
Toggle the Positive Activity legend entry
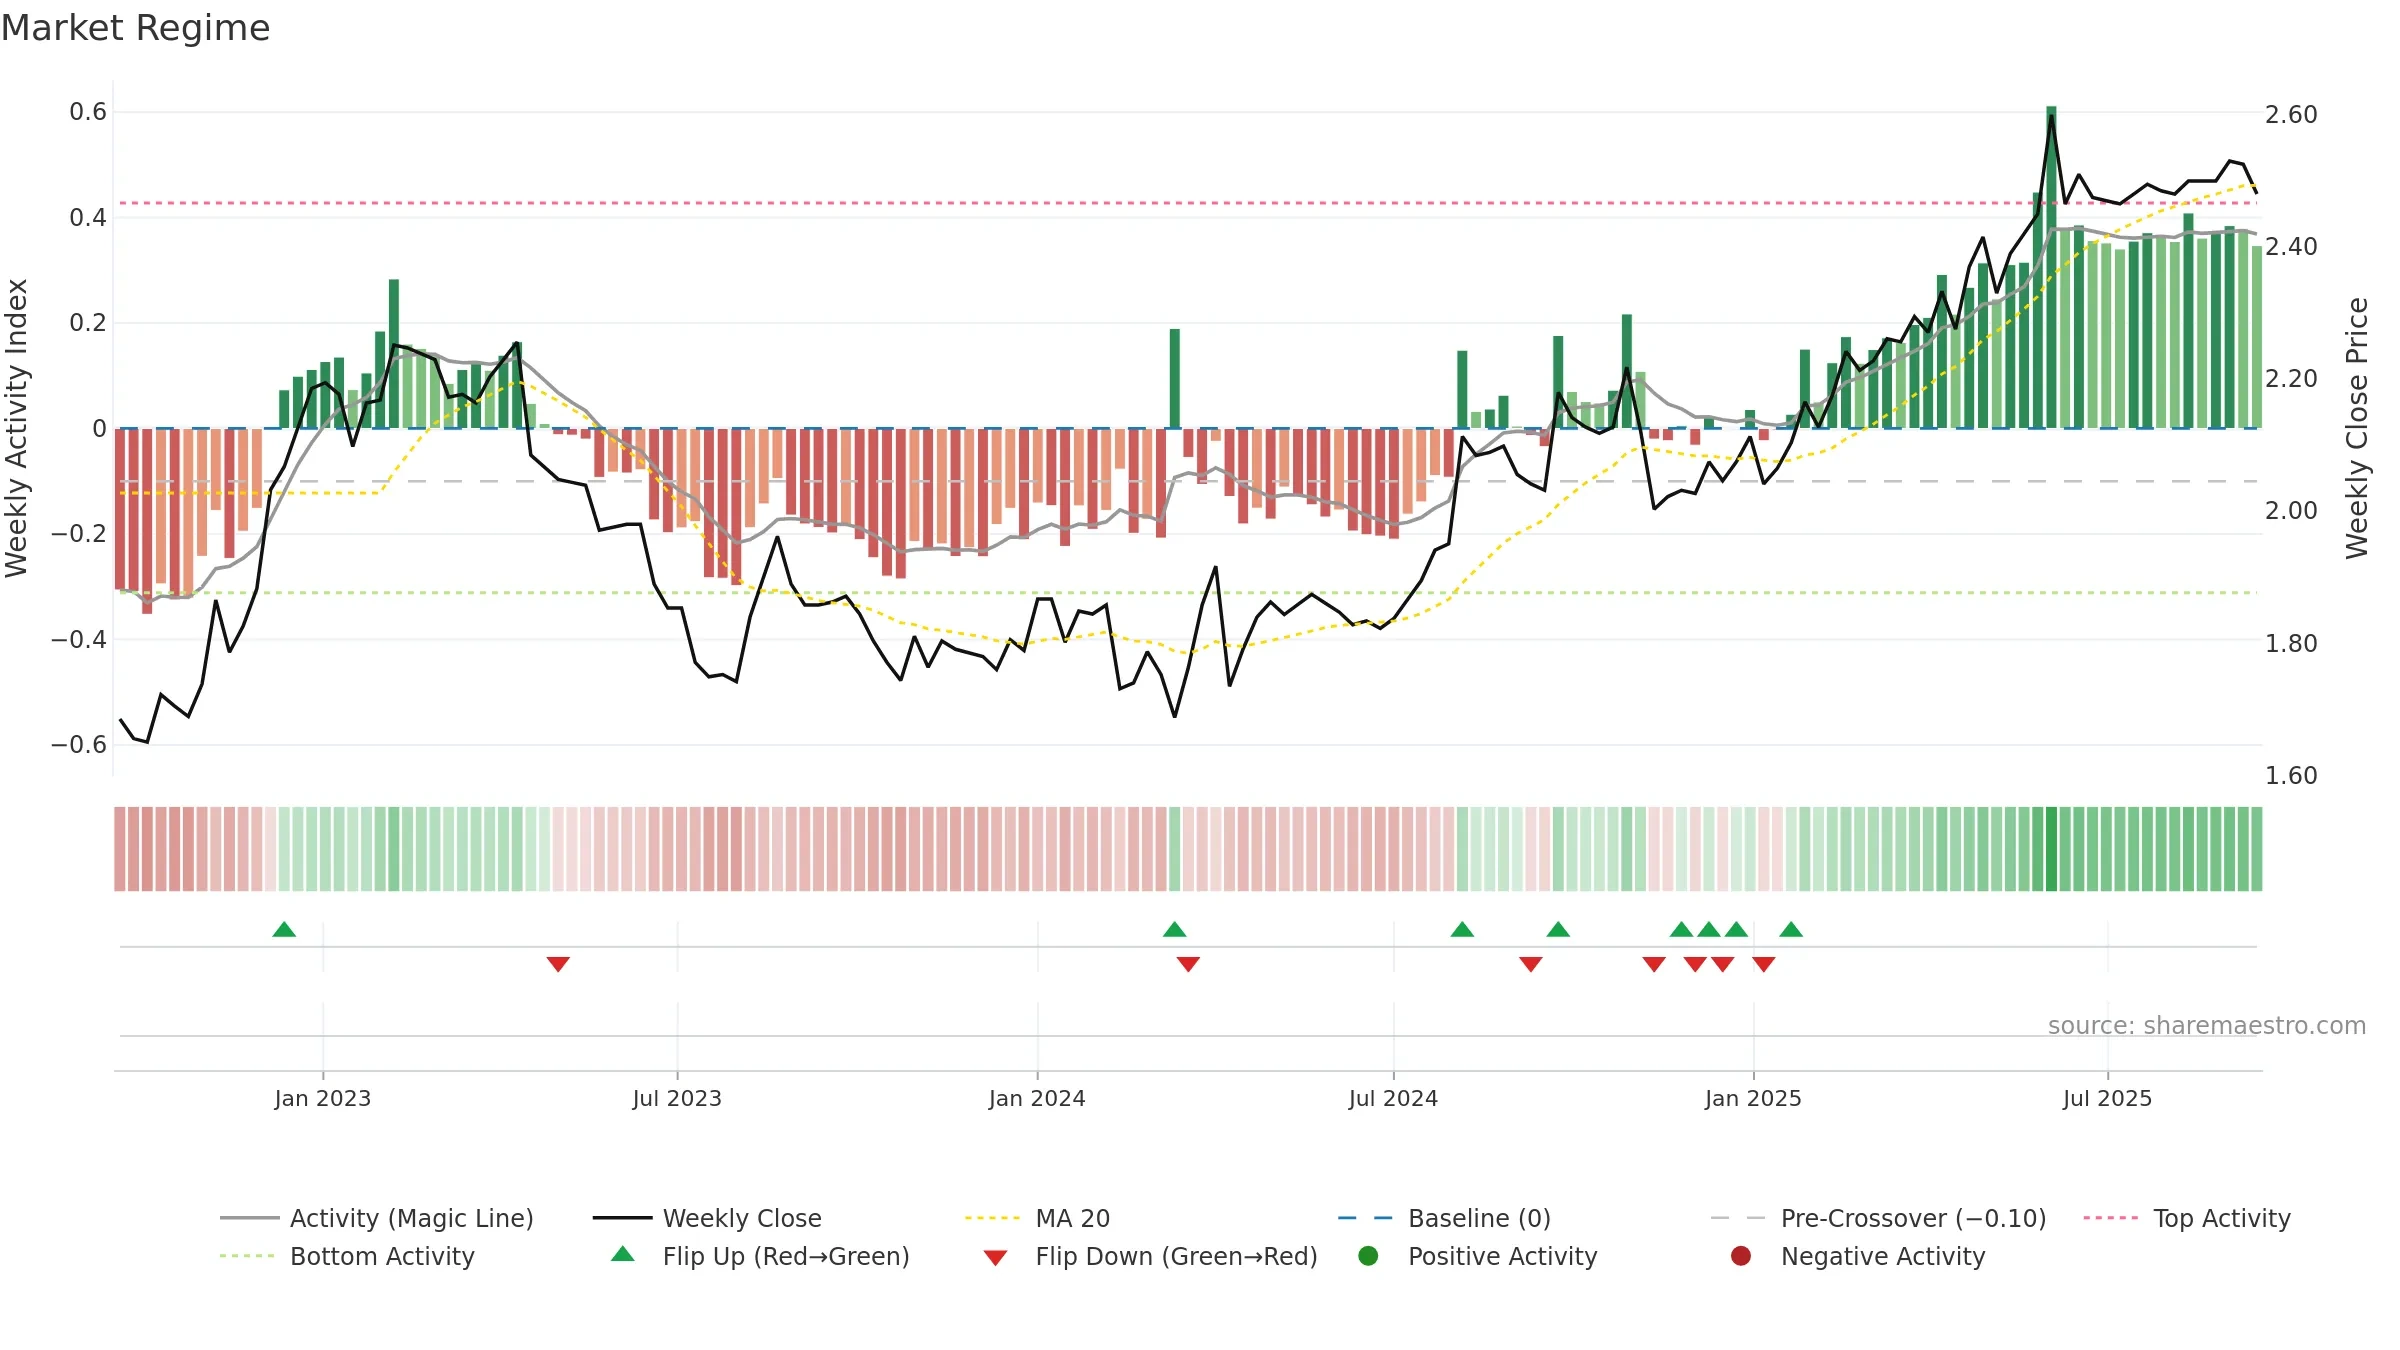[1477, 1256]
